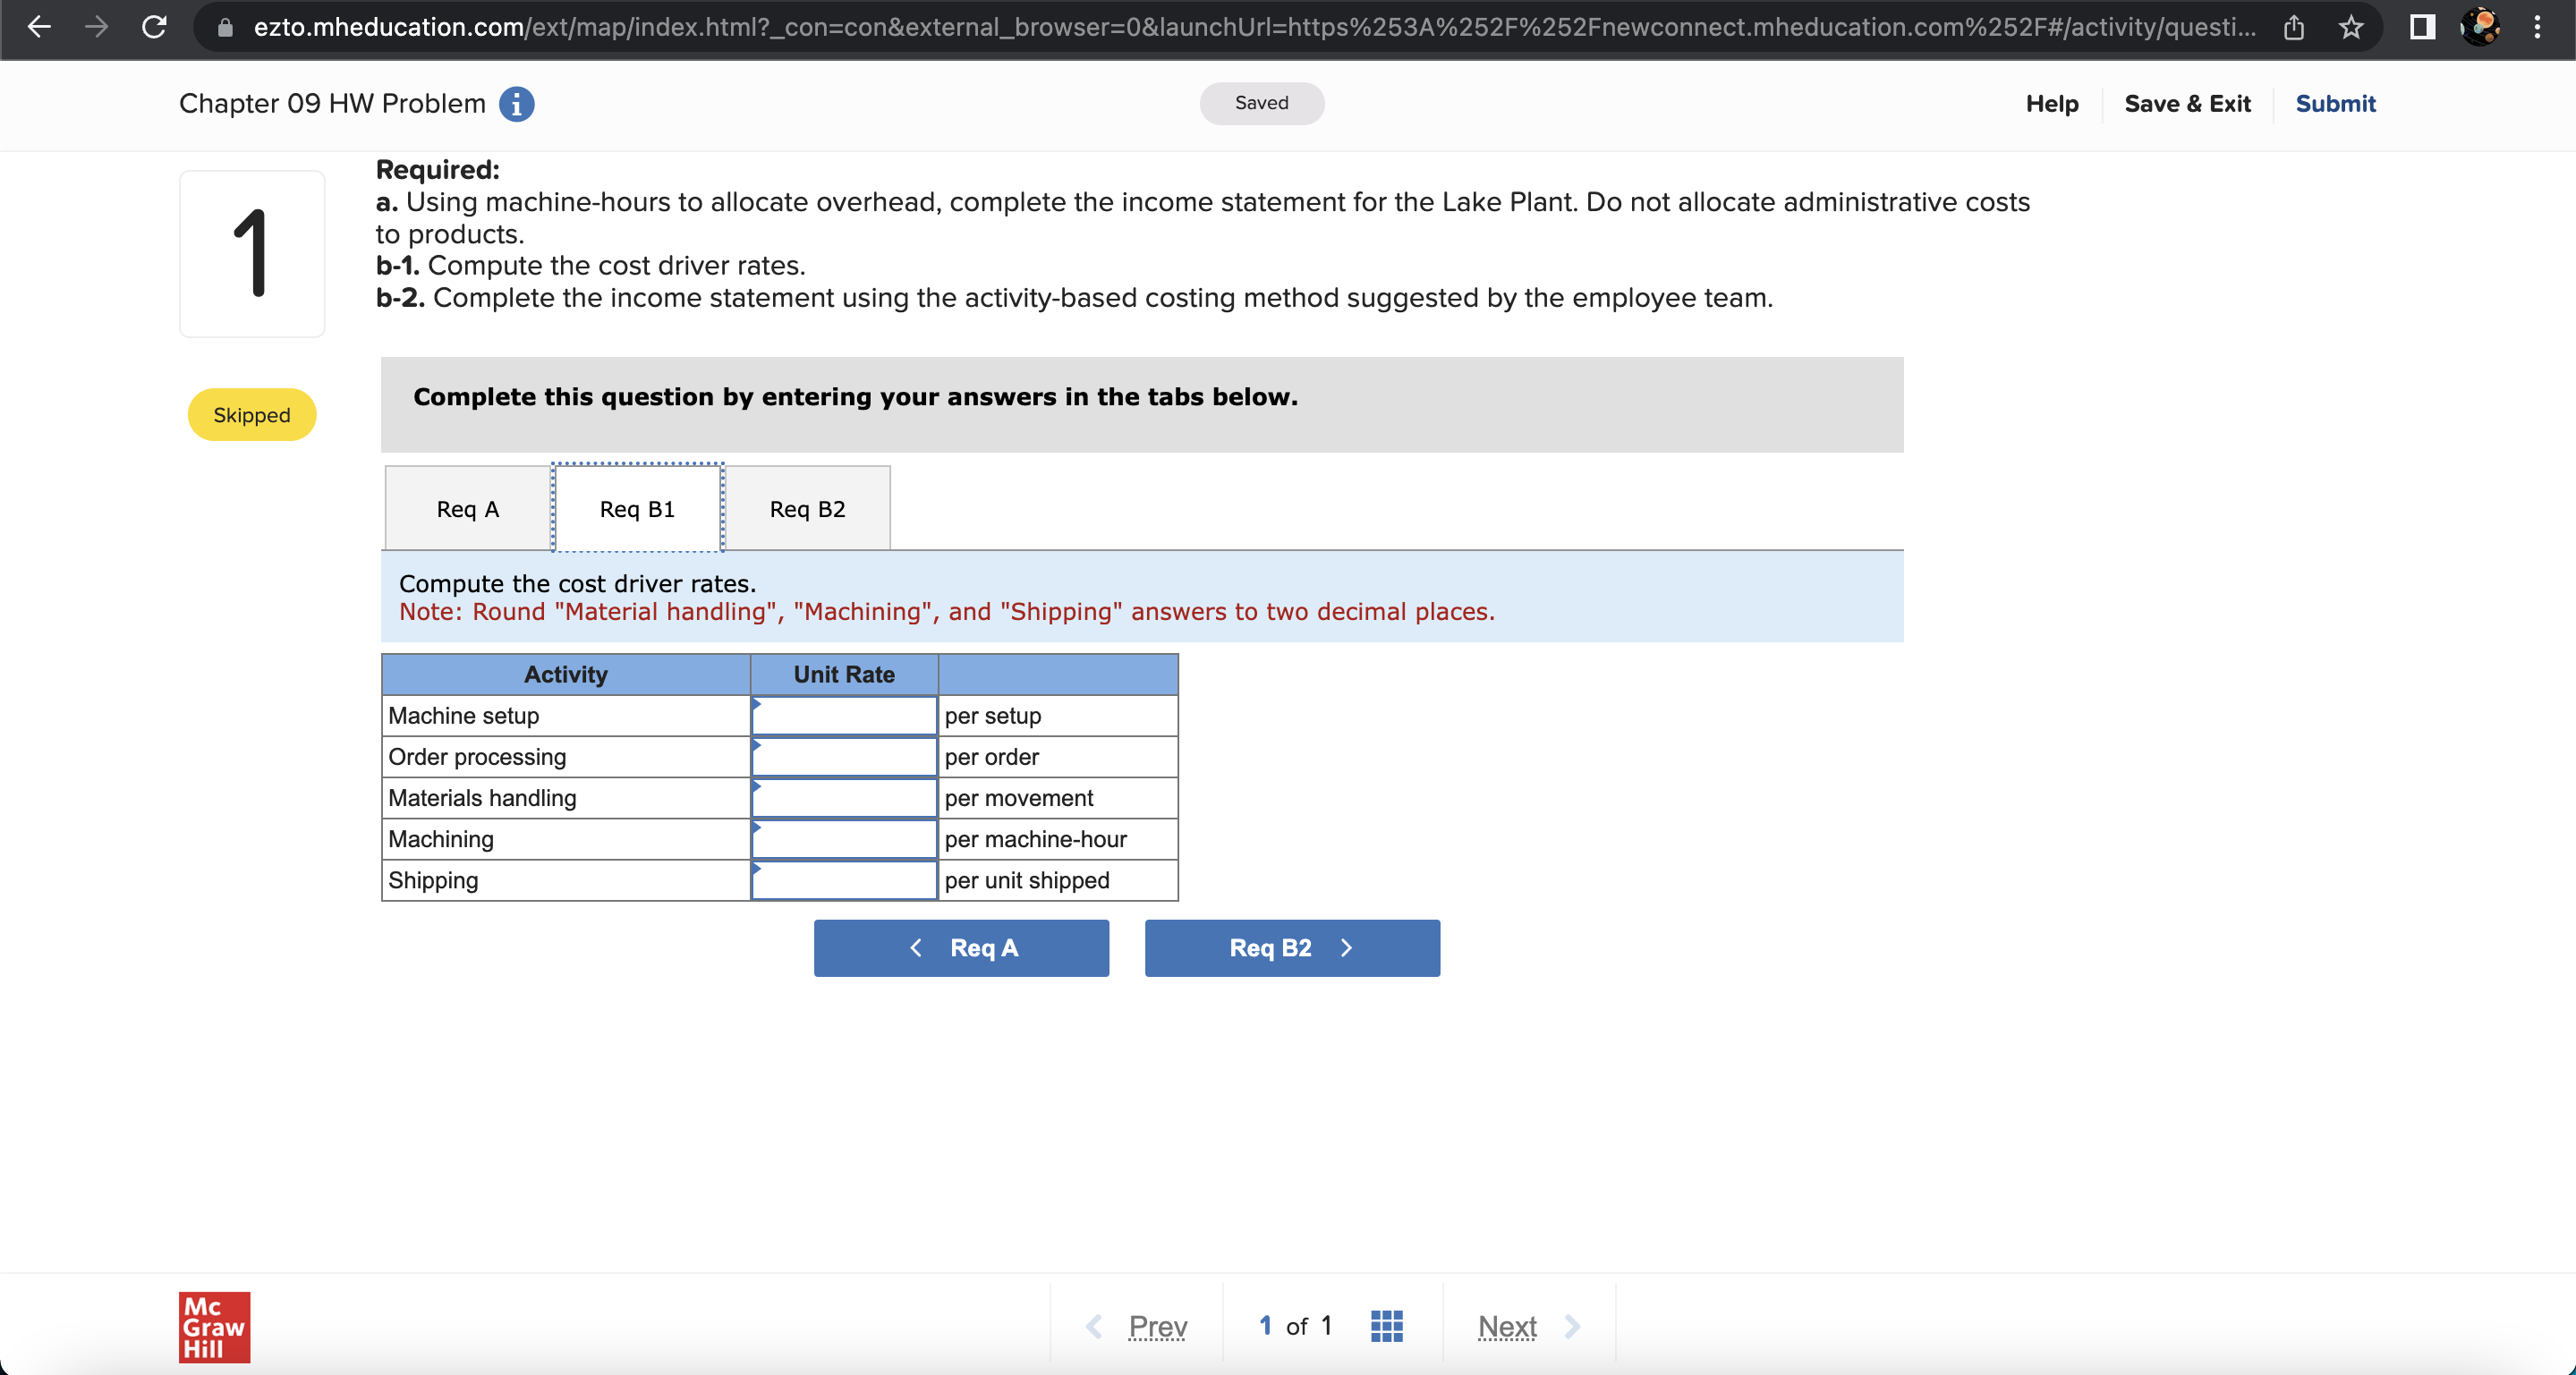2576x1375 pixels.
Task: Click the Shipping unit rate input
Action: (844, 881)
